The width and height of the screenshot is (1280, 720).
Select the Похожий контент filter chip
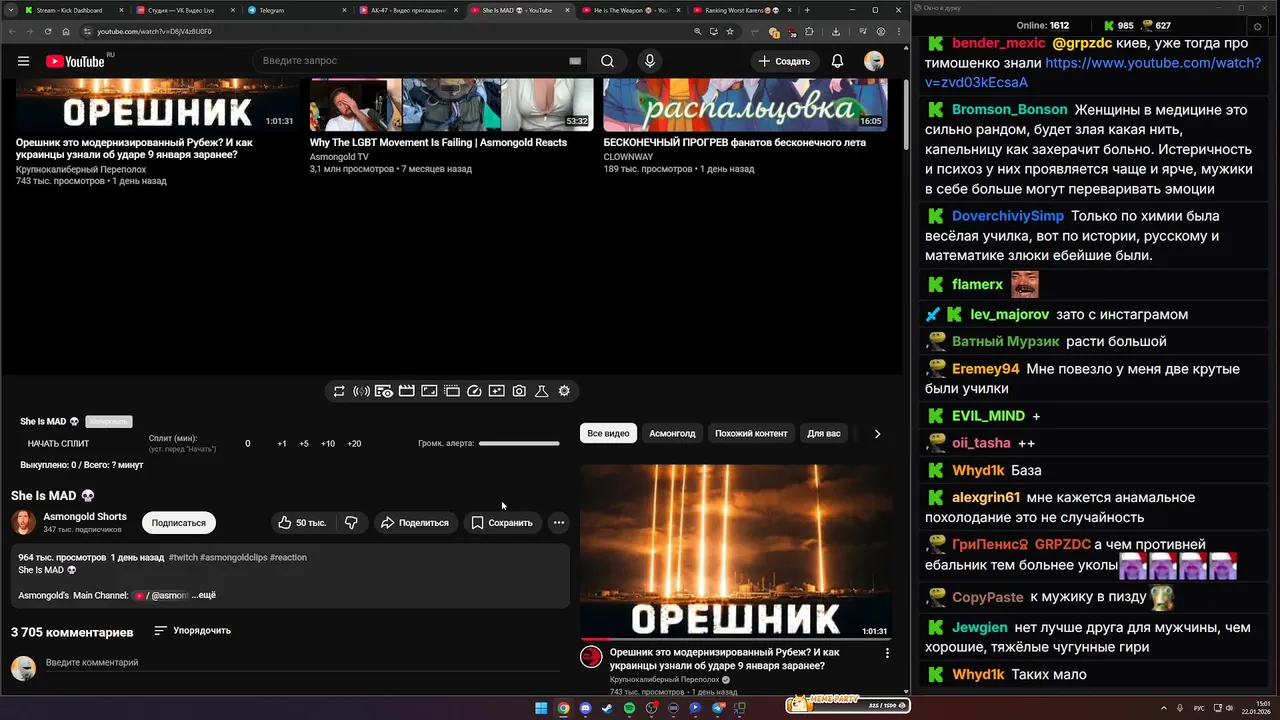[751, 433]
